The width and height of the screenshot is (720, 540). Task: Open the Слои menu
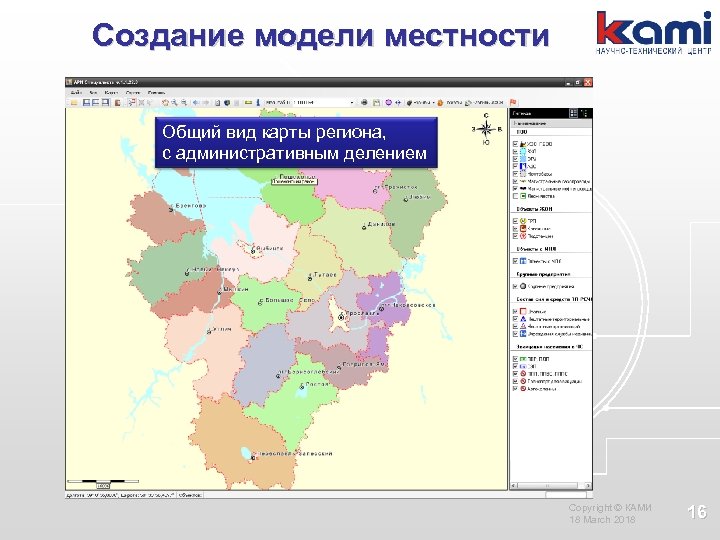pyautogui.click(x=133, y=93)
